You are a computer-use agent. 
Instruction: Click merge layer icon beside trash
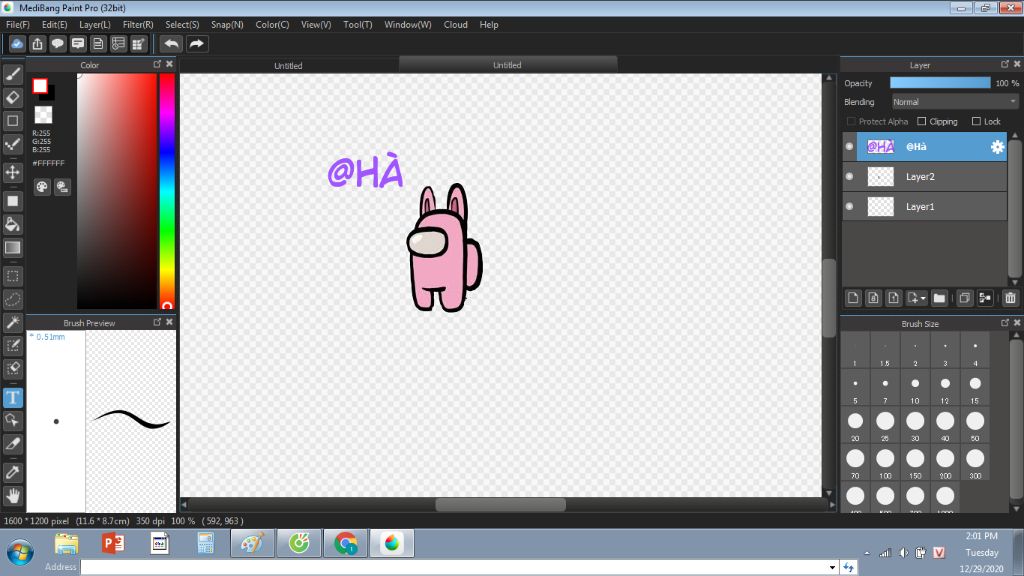[x=985, y=298]
